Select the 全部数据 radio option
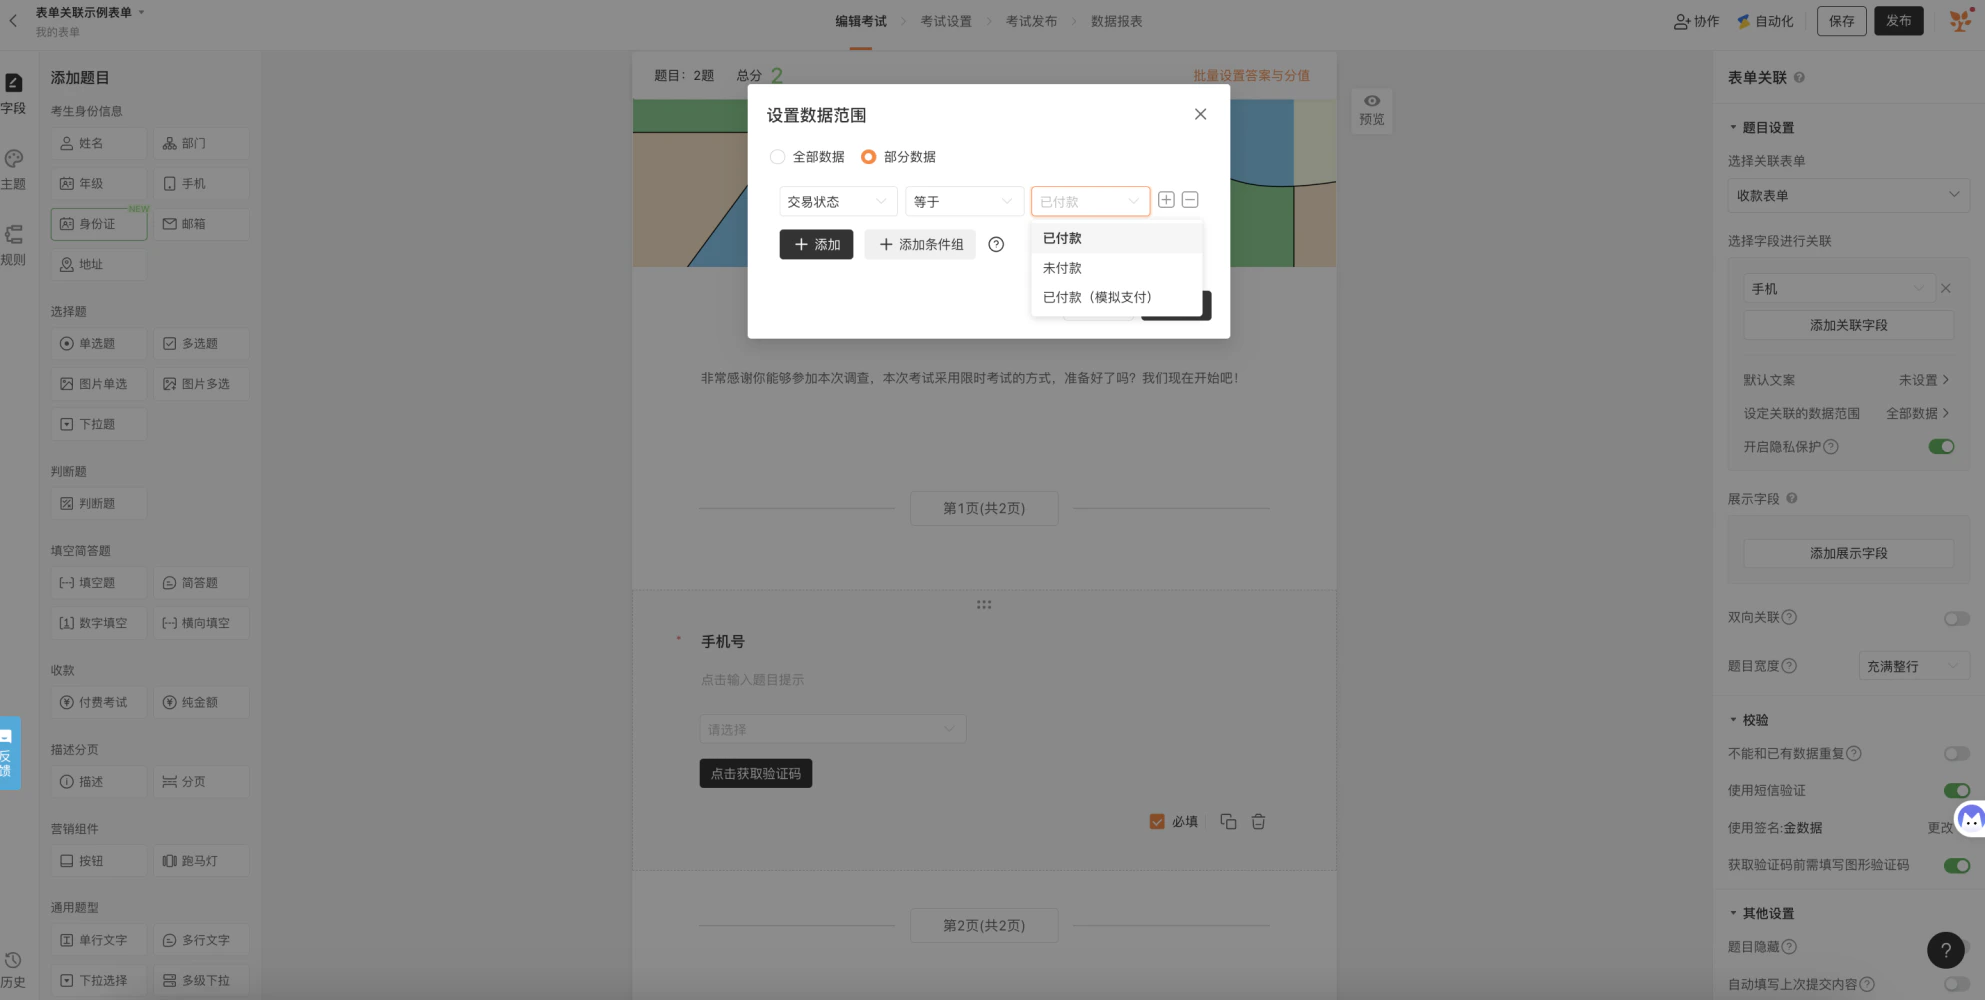This screenshot has width=1985, height=1000. (x=807, y=157)
